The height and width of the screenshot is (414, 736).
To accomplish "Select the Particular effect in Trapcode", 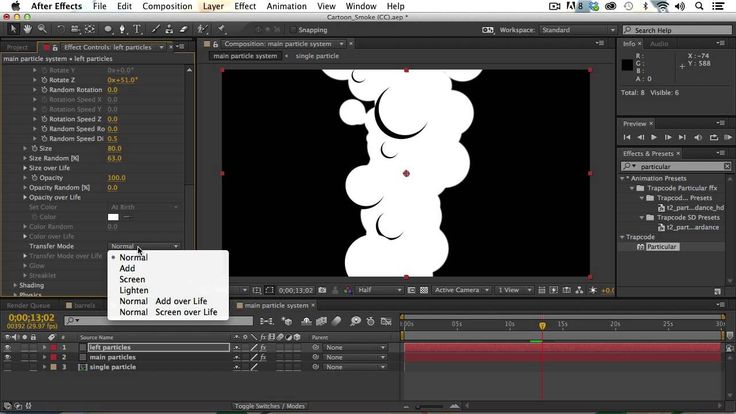I will pyautogui.click(x=661, y=247).
